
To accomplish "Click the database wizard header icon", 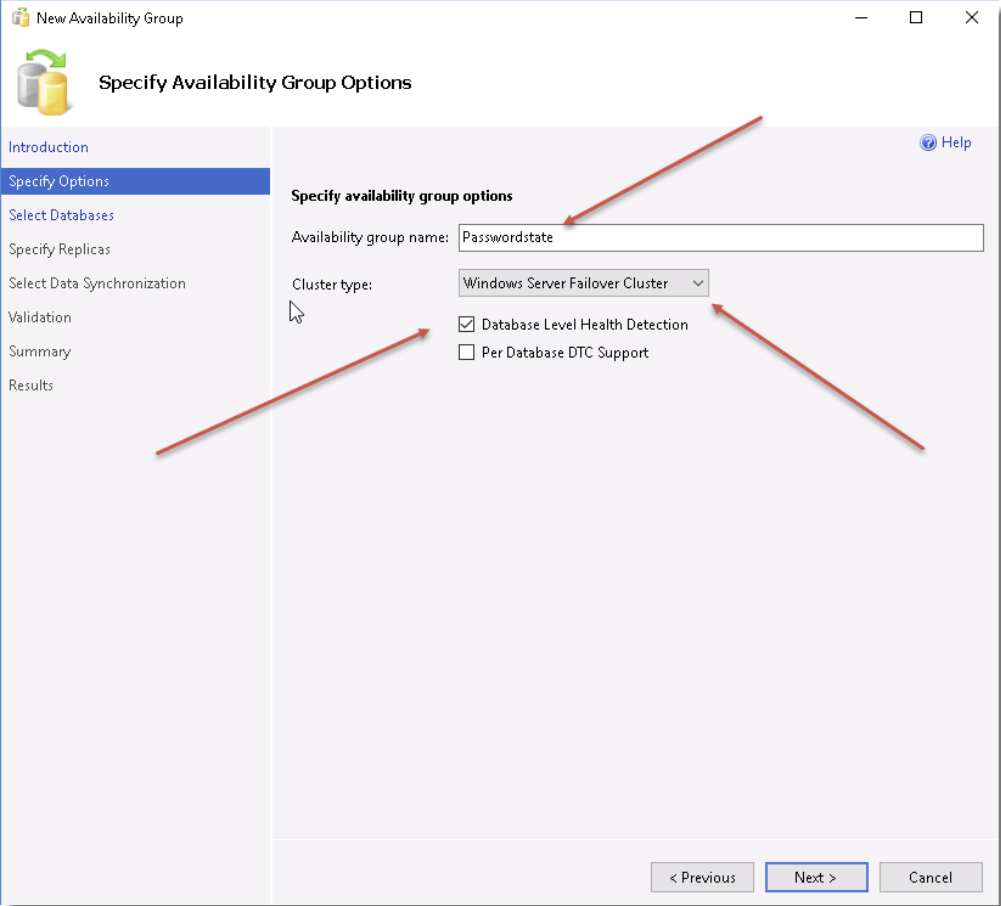I will click(43, 82).
